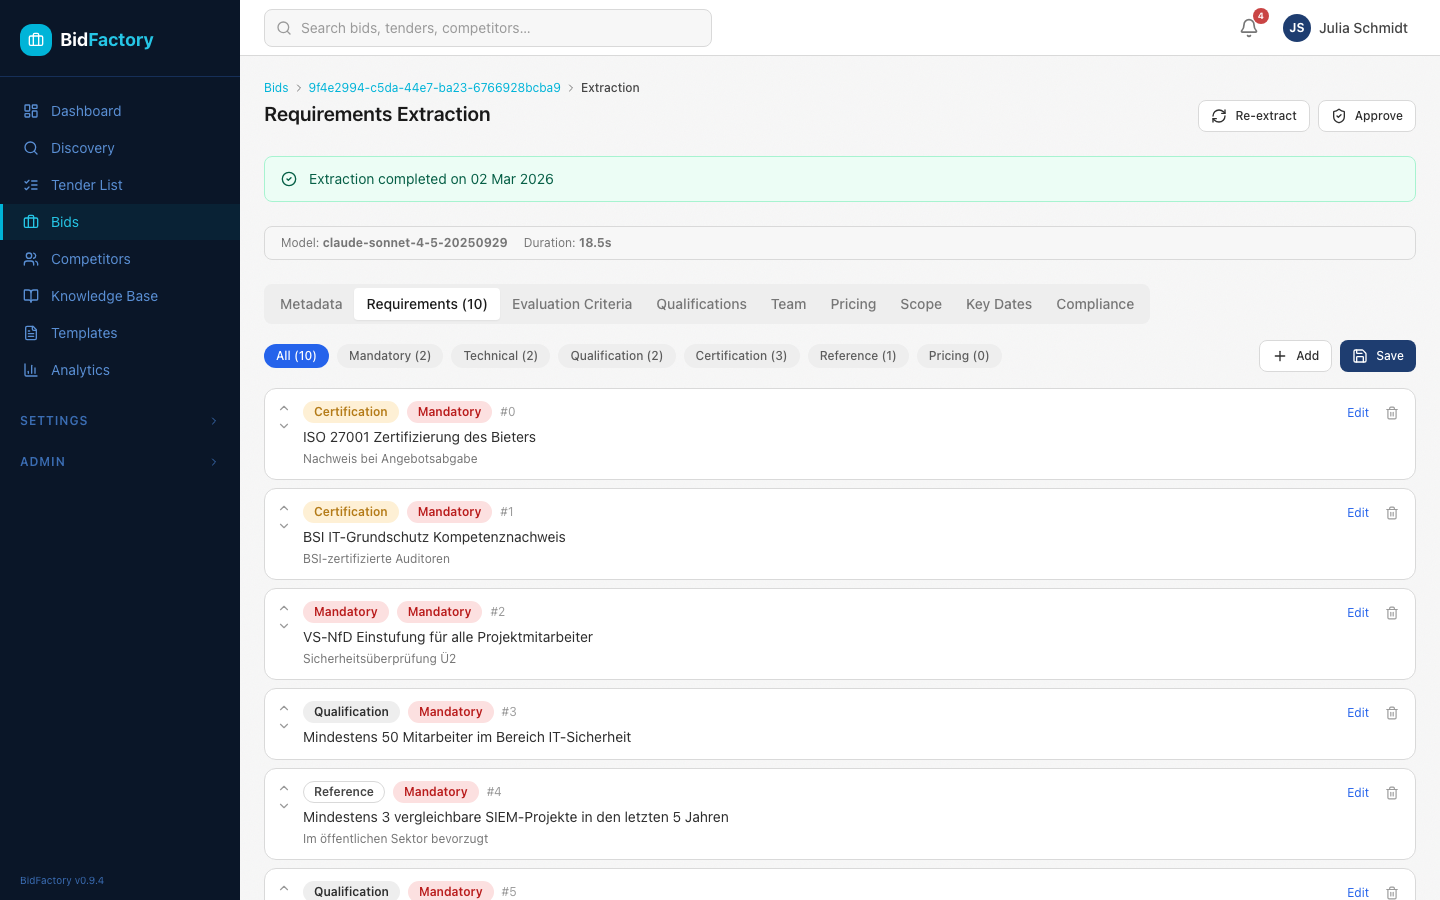1440x900 pixels.
Task: Edit the SIEM-Projekte requirement
Action: (1358, 793)
